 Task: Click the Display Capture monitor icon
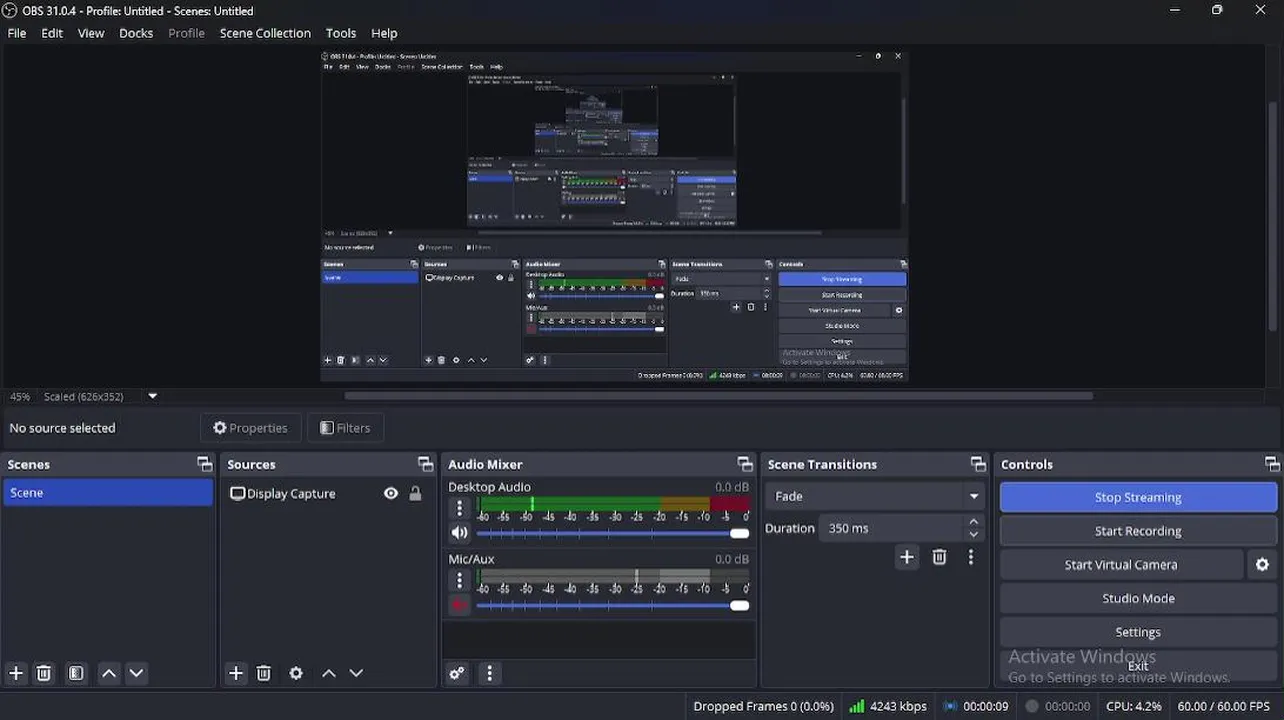(x=238, y=493)
